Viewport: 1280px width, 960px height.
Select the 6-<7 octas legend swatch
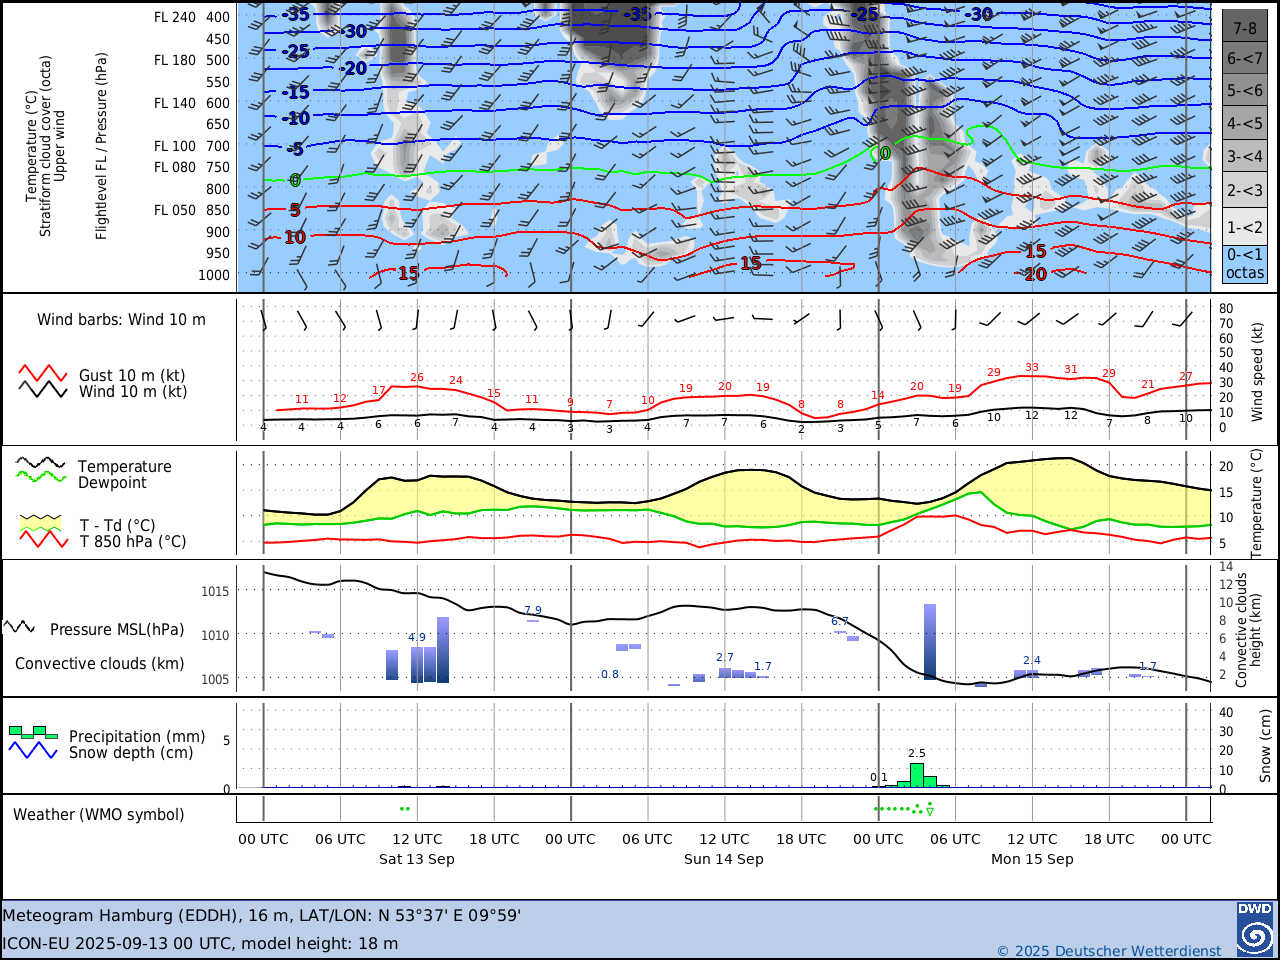1245,58
